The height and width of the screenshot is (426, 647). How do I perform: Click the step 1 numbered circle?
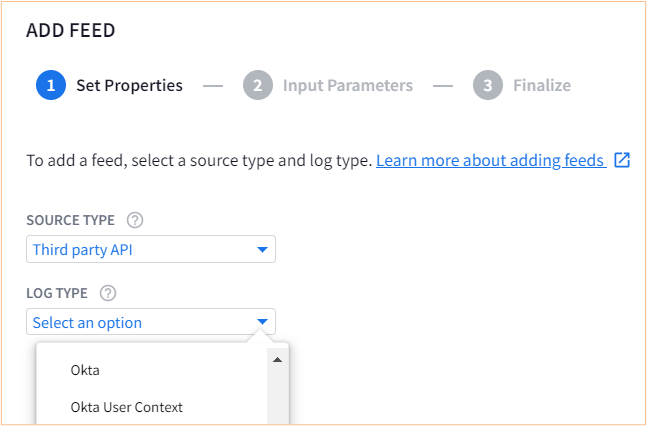(51, 85)
